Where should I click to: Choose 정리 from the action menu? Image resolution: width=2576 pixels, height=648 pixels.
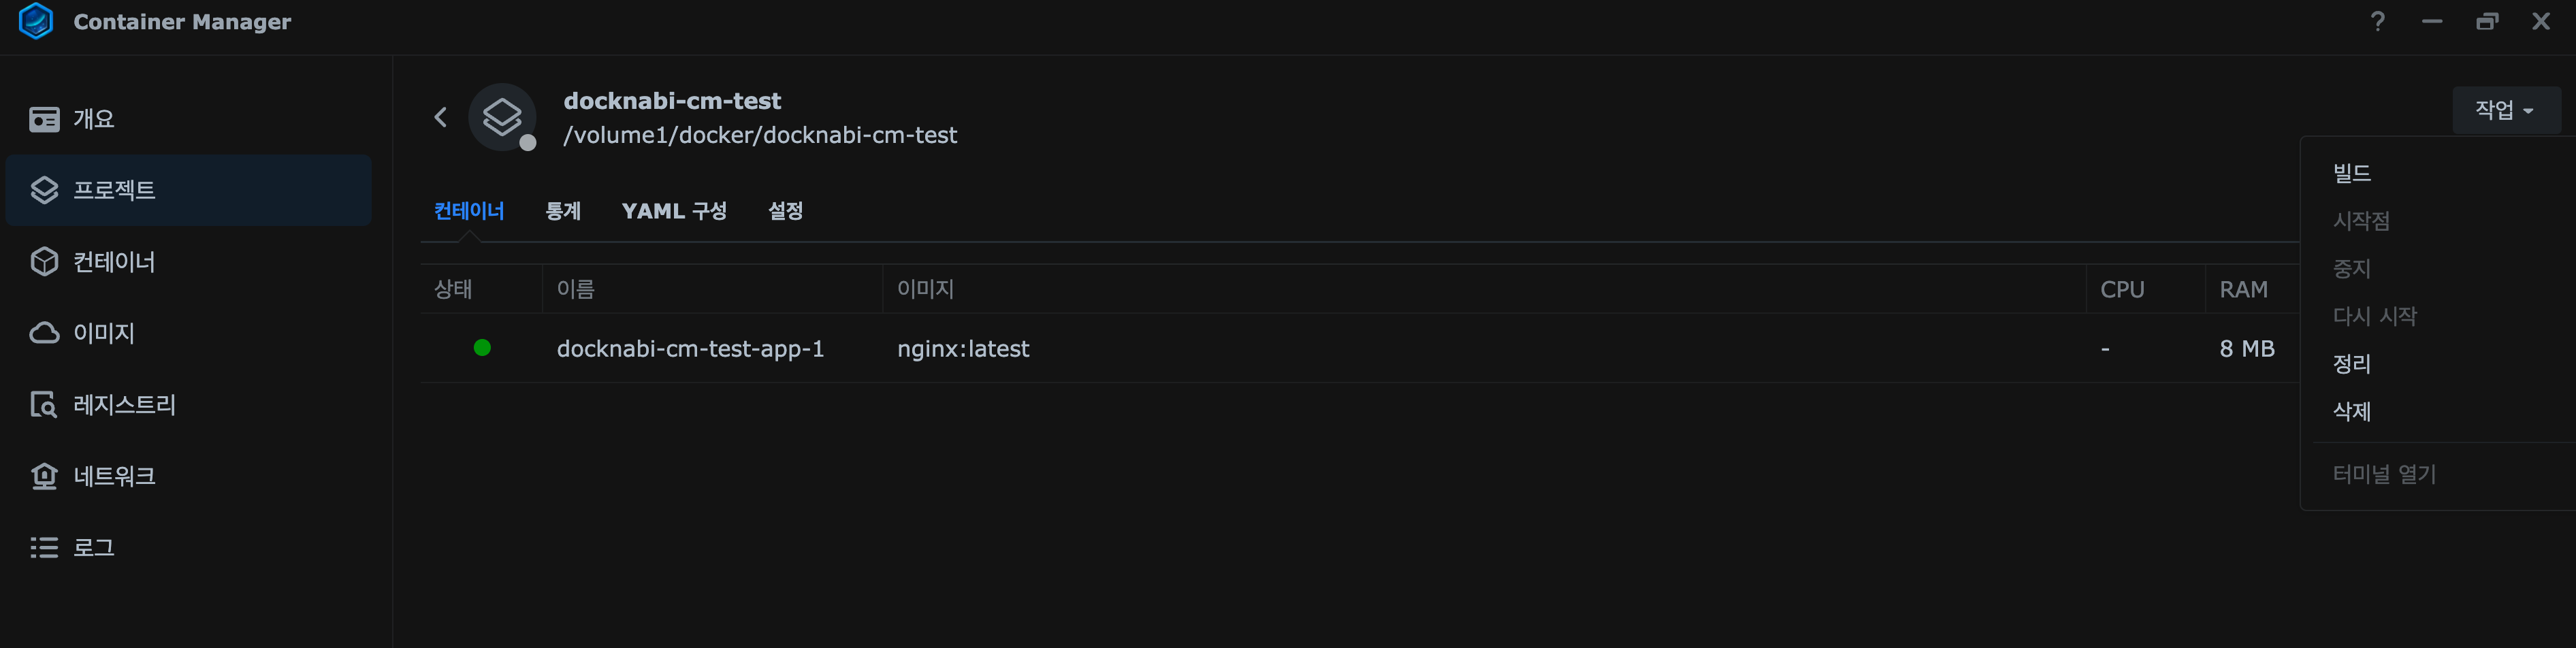click(2352, 364)
